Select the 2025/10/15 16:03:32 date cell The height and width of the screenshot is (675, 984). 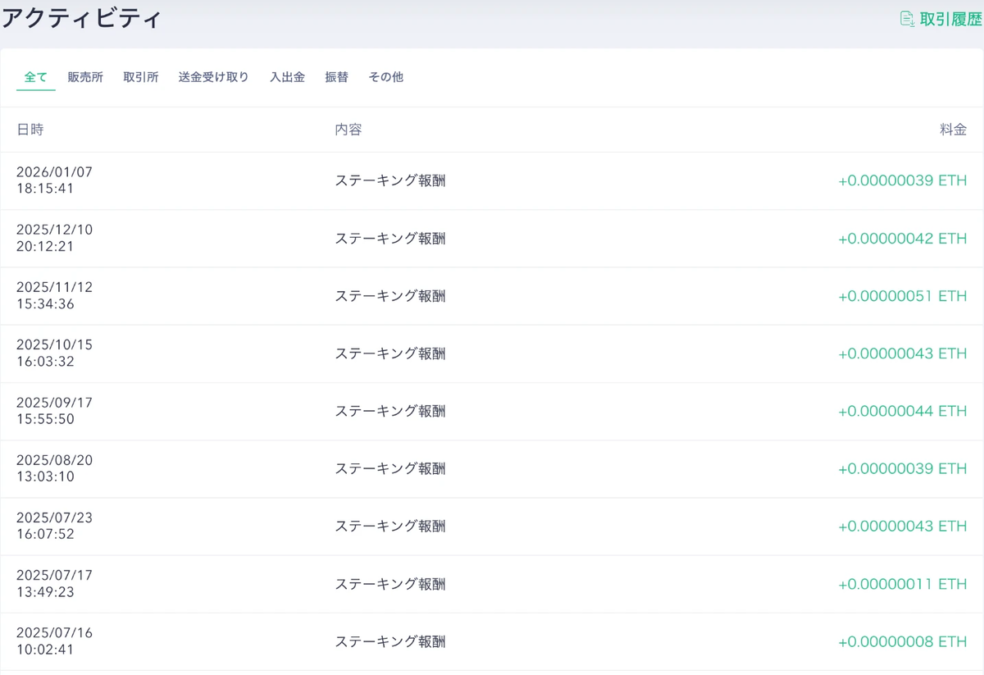click(55, 353)
